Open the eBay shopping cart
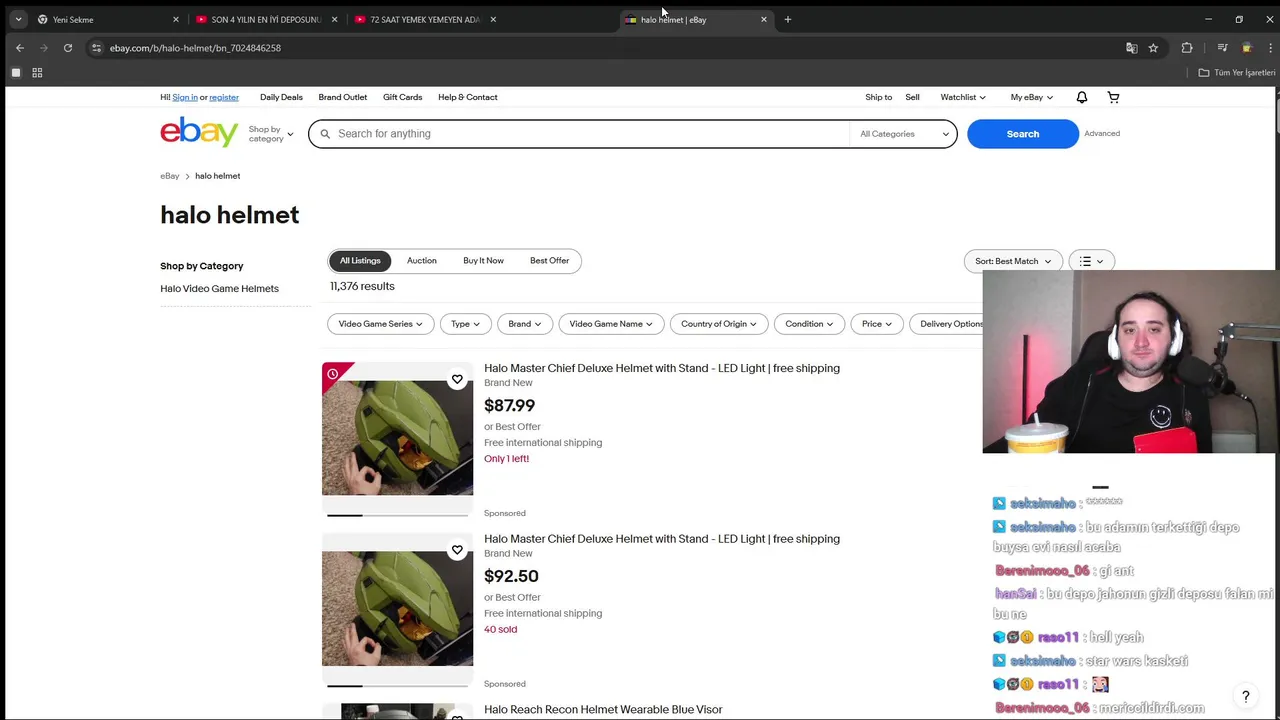The width and height of the screenshot is (1280, 720). tap(1113, 97)
